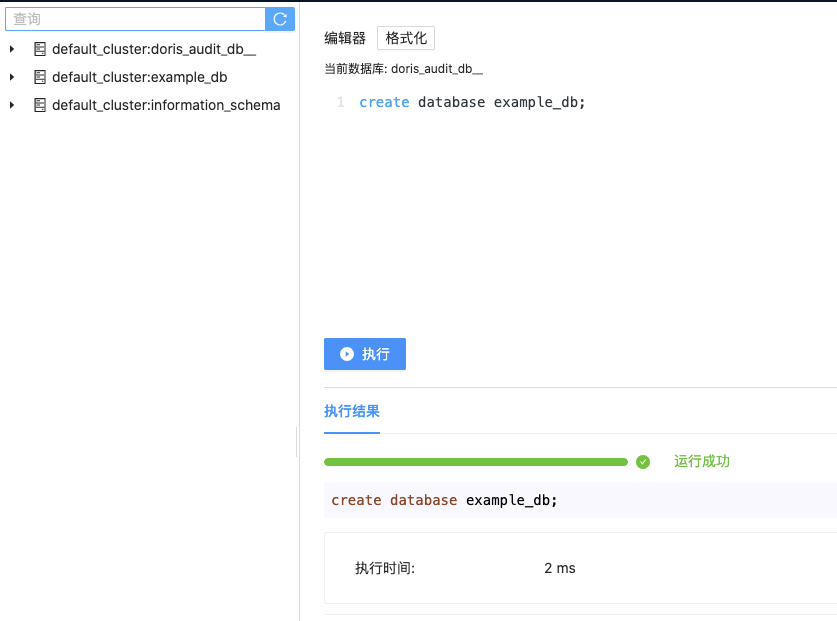Click line number 1 in the editor gutter
This screenshot has height=621, width=837.
click(341, 102)
